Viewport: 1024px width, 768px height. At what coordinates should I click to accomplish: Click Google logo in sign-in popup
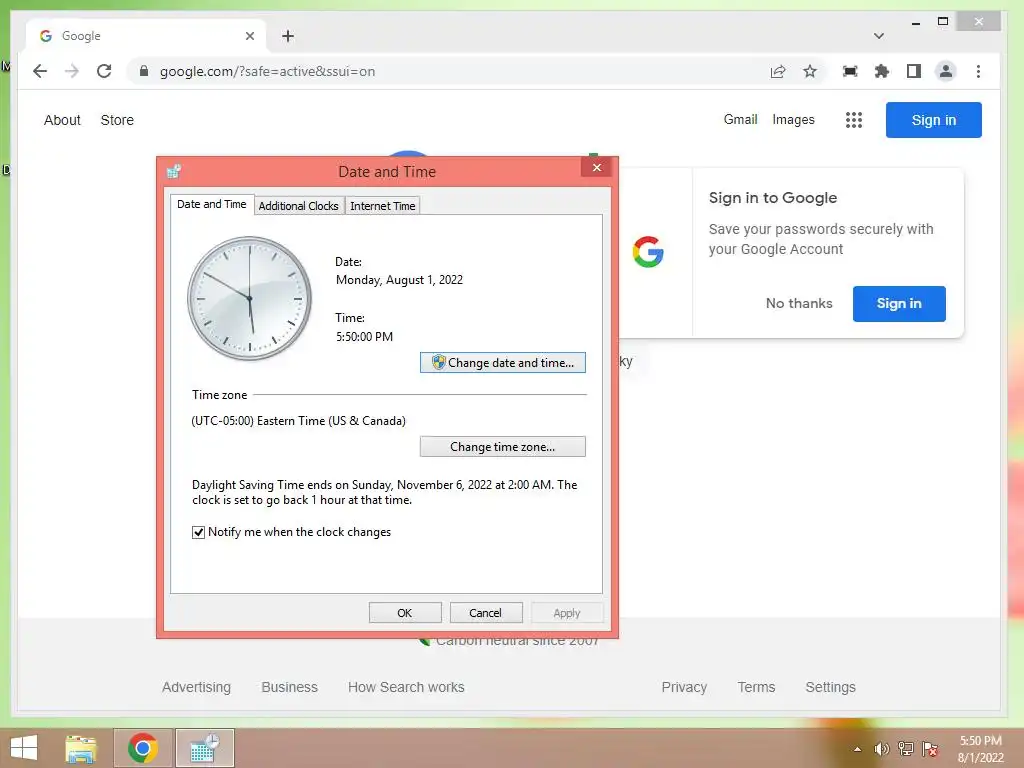click(648, 252)
